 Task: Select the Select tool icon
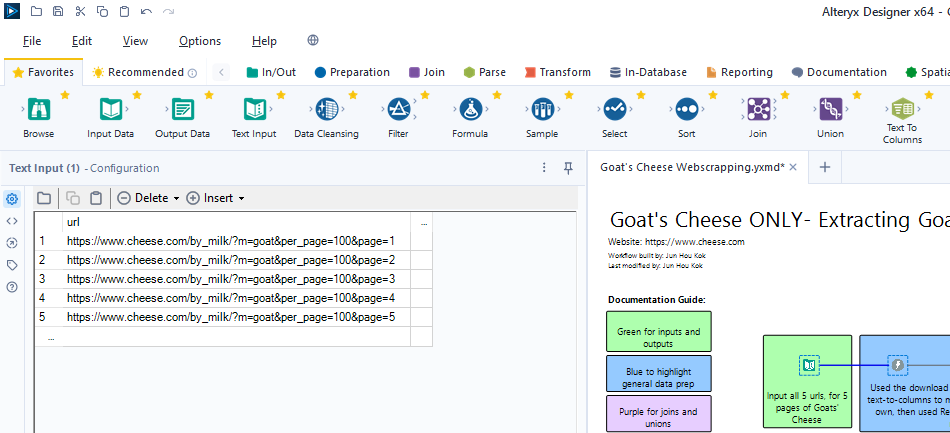(x=614, y=109)
